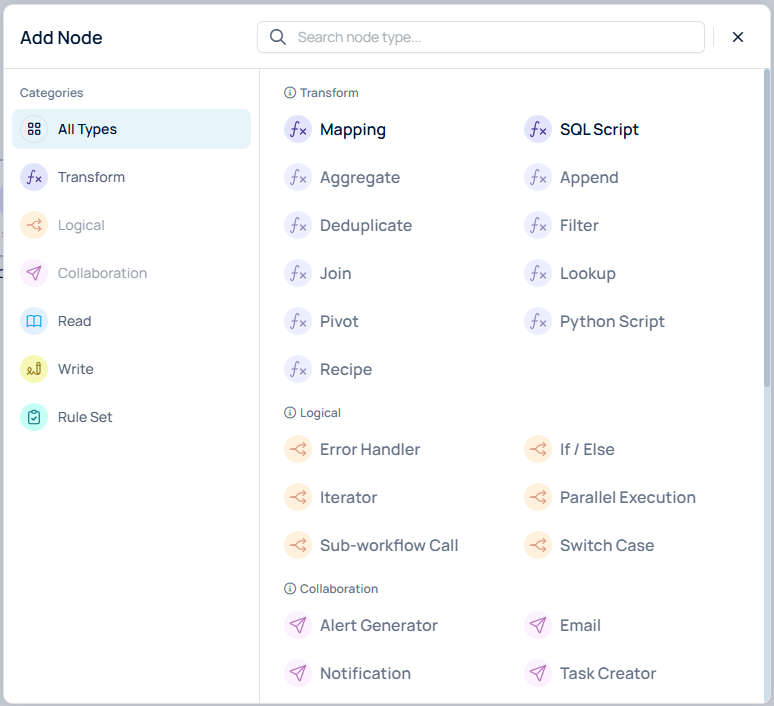Choose the SQL Script node icon

[x=538, y=129]
